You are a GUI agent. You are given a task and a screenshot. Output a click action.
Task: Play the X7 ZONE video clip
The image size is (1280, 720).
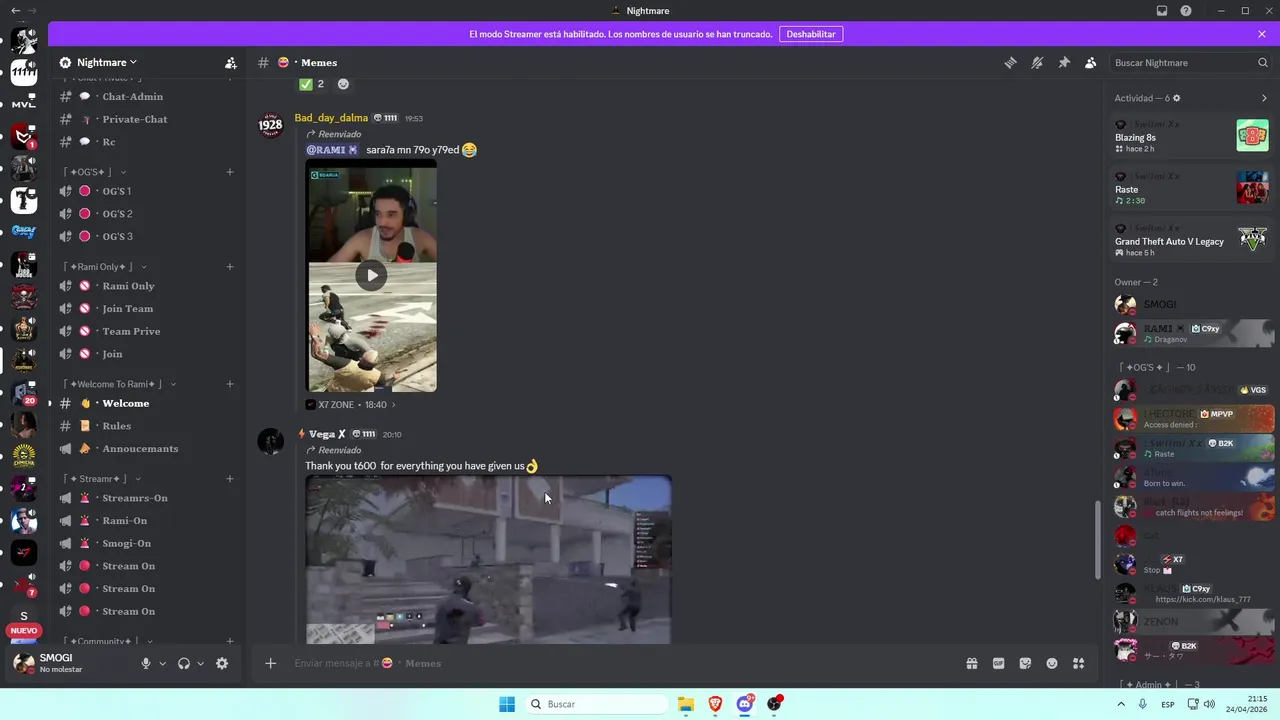point(371,276)
